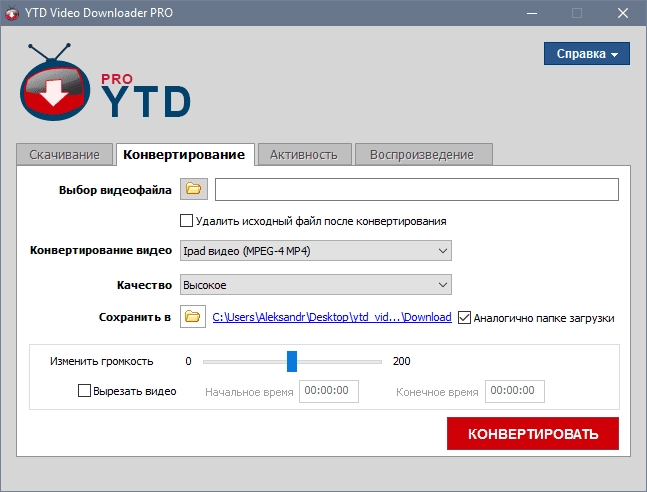Open the Справка dropdown menu
This screenshot has width=647, height=492.
(x=587, y=54)
